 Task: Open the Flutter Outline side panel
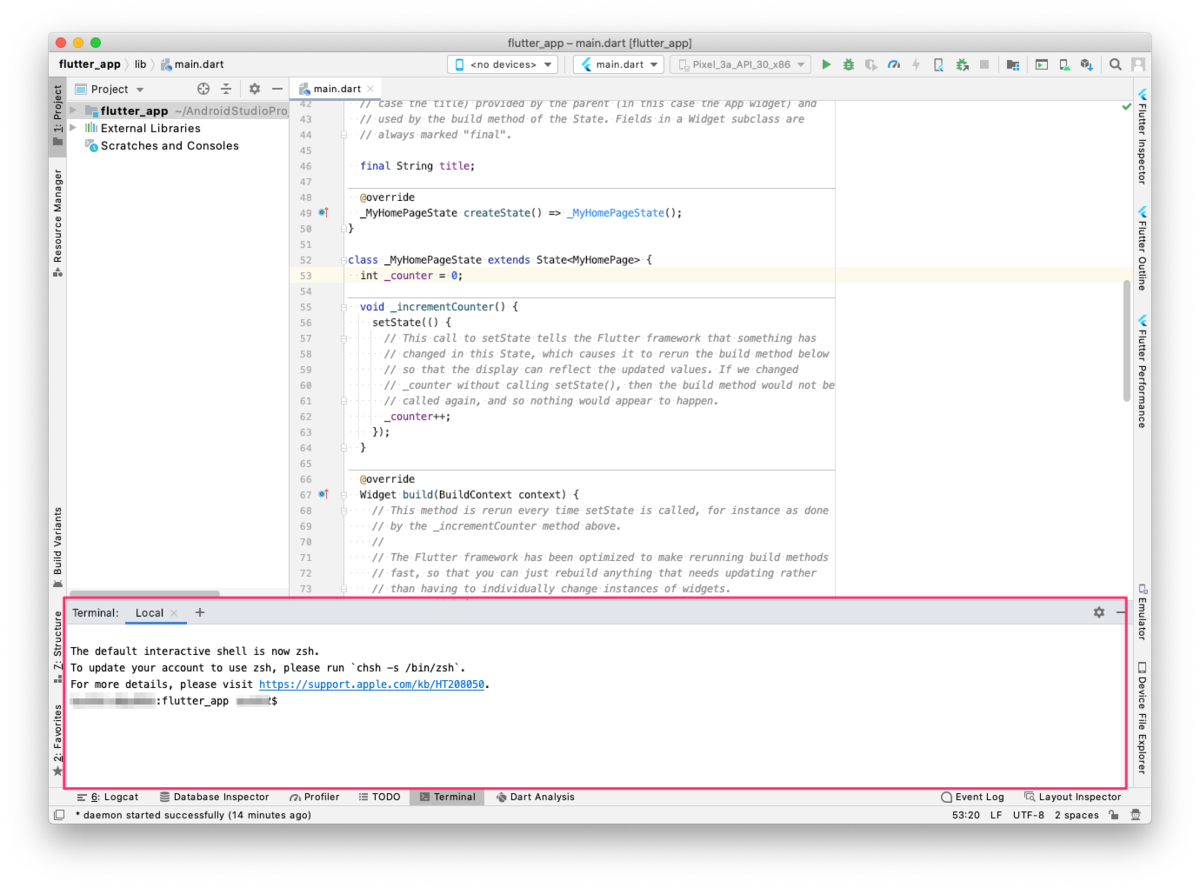[x=1142, y=248]
